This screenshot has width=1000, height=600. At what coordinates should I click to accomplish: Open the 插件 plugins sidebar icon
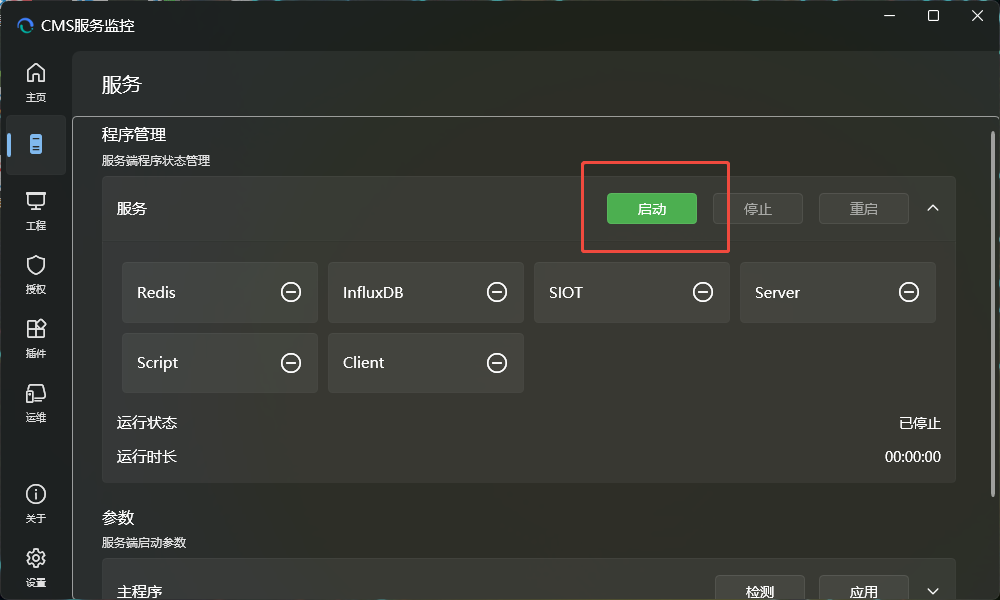coord(36,338)
